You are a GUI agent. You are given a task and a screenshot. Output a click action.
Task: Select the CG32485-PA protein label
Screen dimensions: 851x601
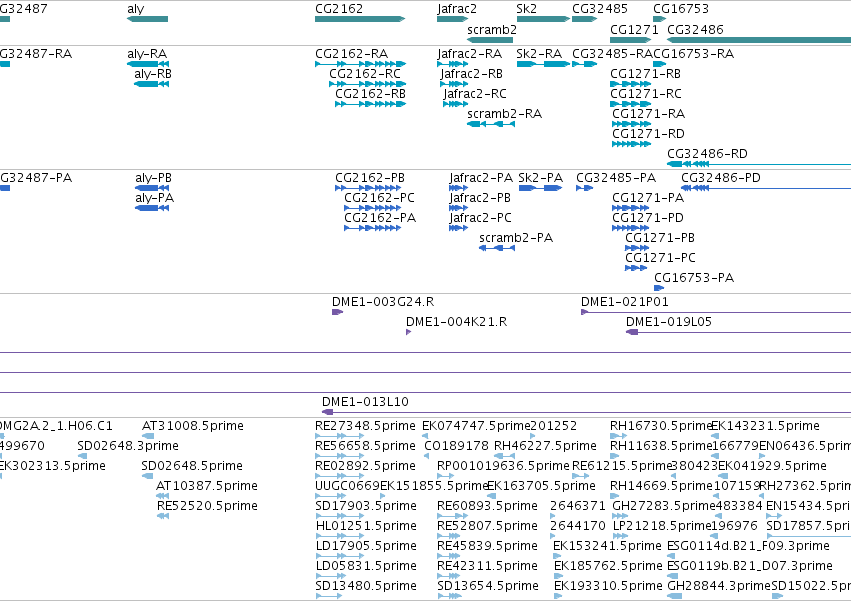click(x=616, y=178)
